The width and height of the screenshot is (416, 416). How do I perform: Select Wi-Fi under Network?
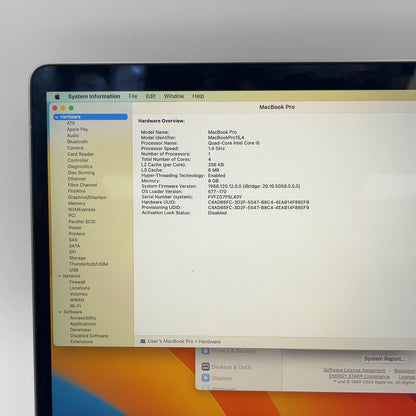click(75, 306)
